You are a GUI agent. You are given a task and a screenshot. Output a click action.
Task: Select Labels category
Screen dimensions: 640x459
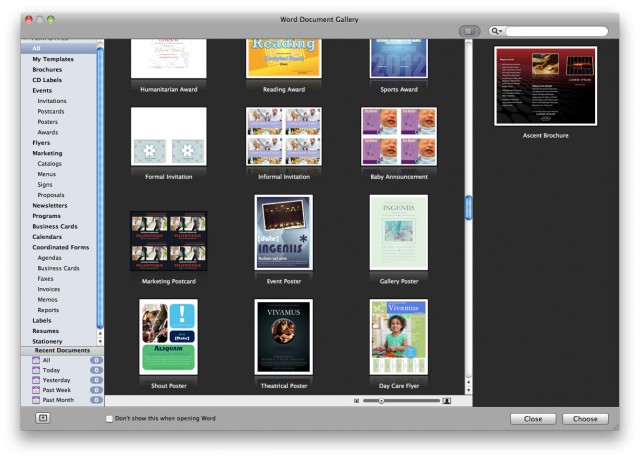point(42,321)
